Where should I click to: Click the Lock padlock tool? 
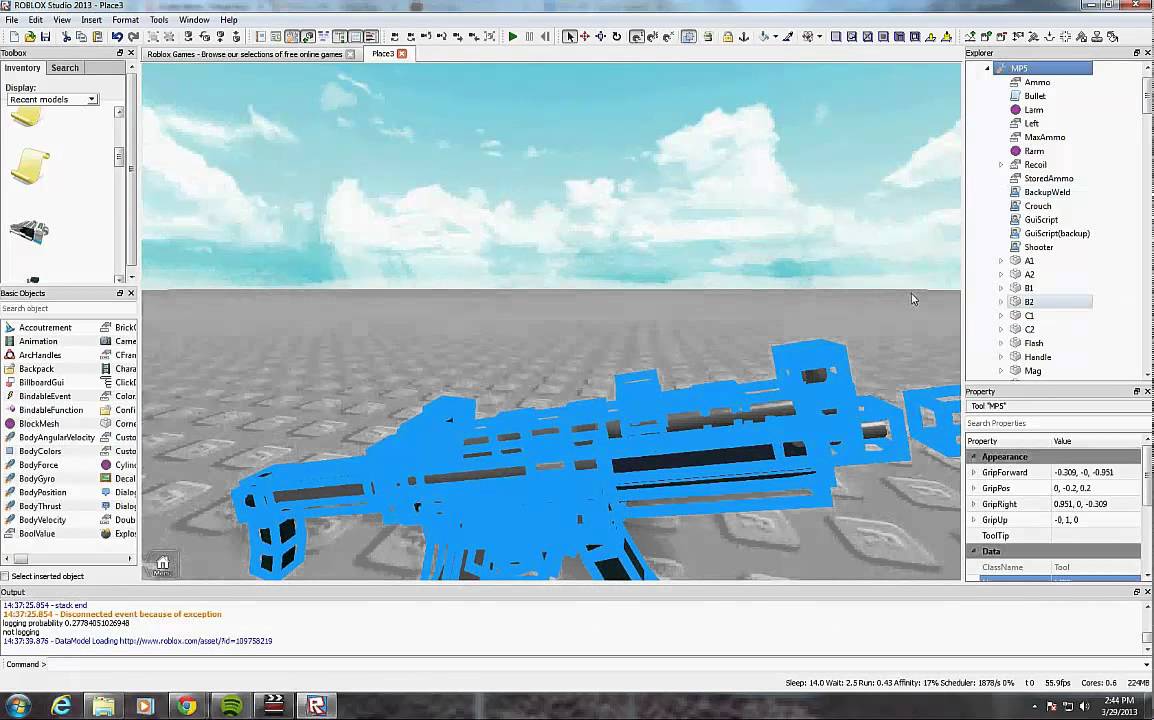pyautogui.click(x=727, y=36)
